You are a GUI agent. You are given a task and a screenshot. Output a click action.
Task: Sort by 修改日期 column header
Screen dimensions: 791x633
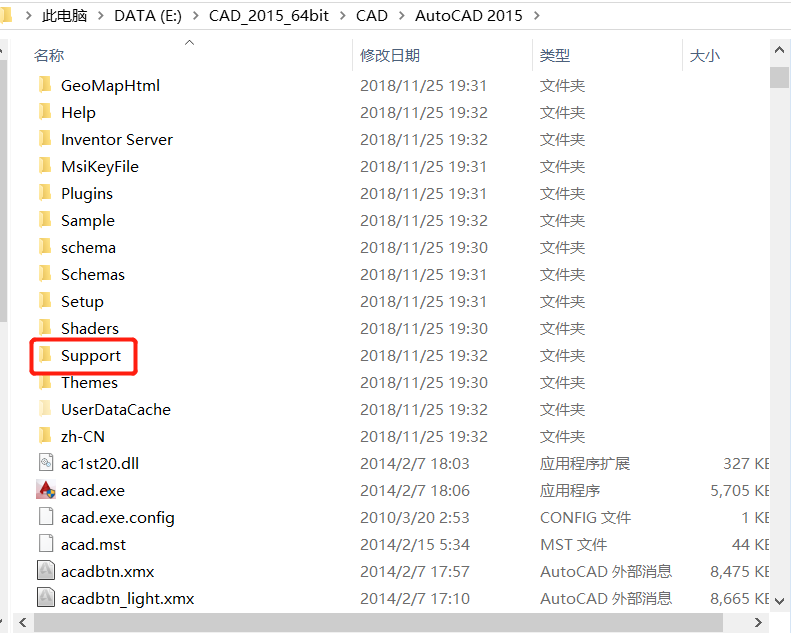pyautogui.click(x=390, y=55)
